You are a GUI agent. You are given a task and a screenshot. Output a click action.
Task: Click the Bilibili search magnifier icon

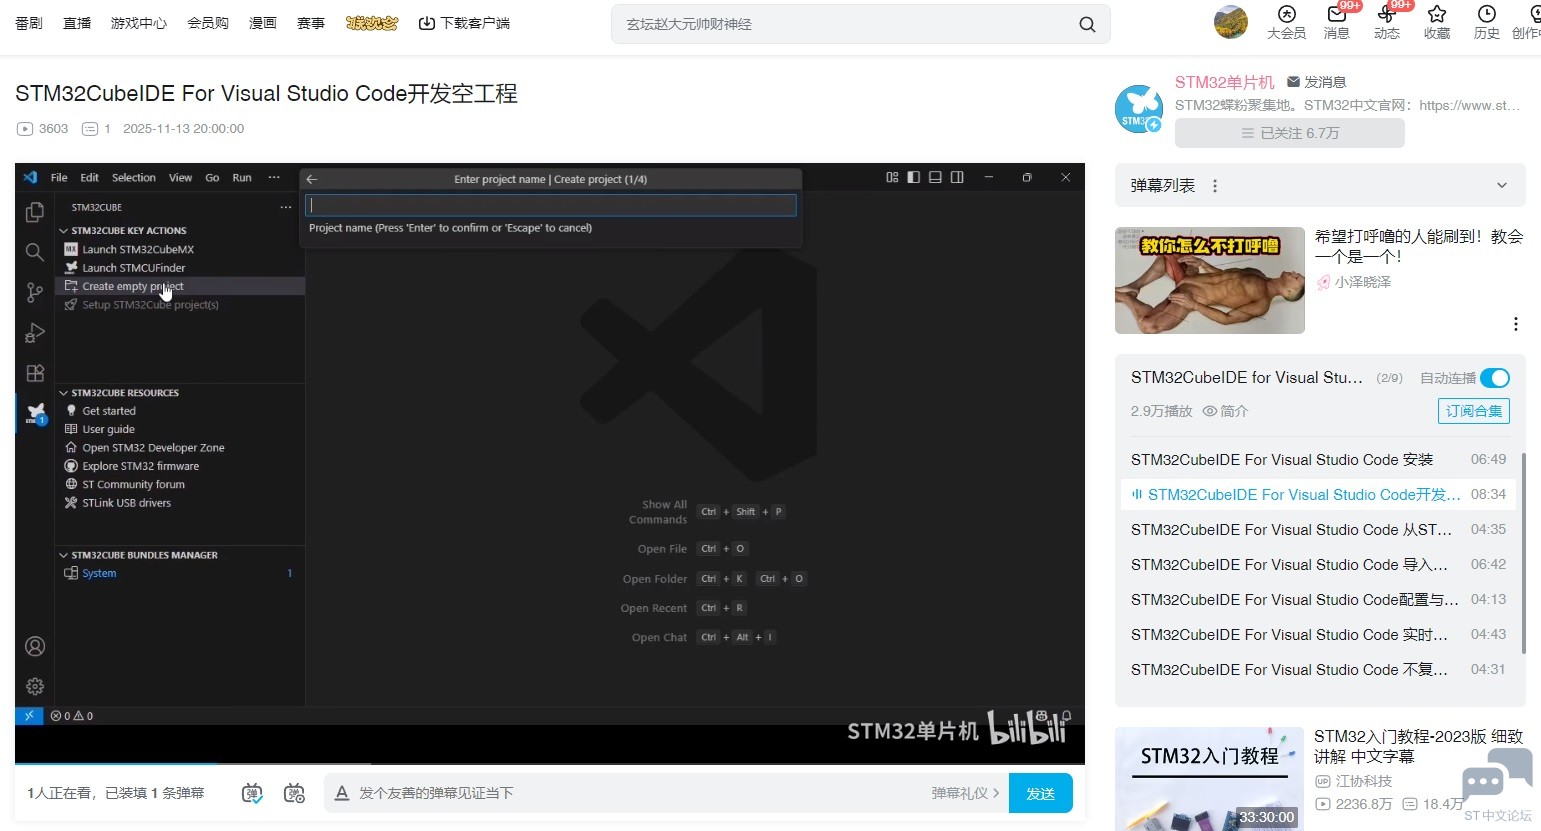click(1087, 24)
